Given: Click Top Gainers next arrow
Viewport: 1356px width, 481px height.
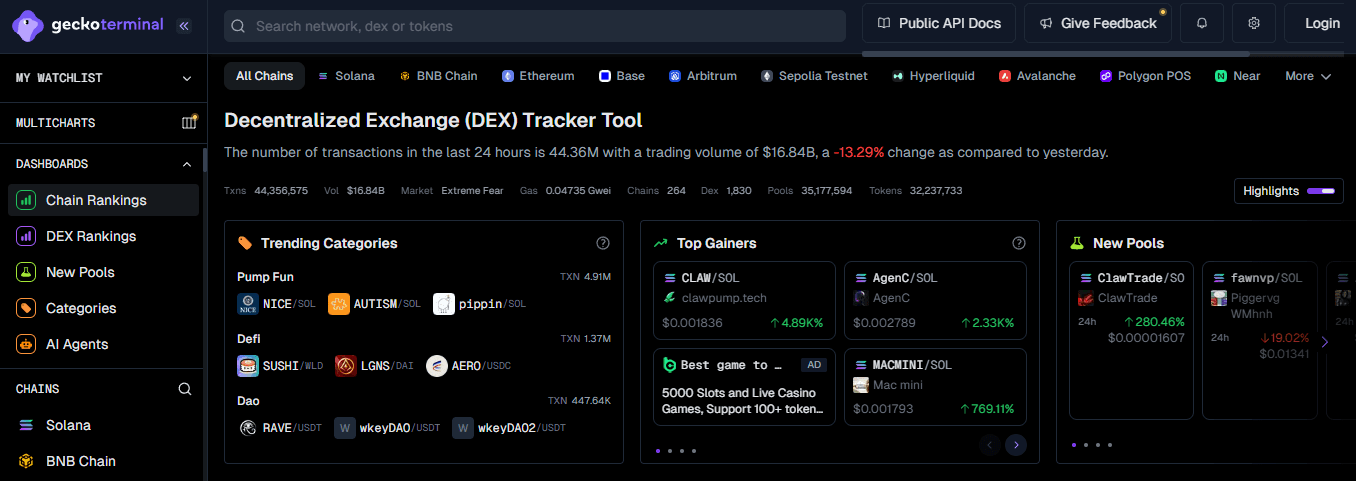Looking at the screenshot, I should click(x=1016, y=445).
